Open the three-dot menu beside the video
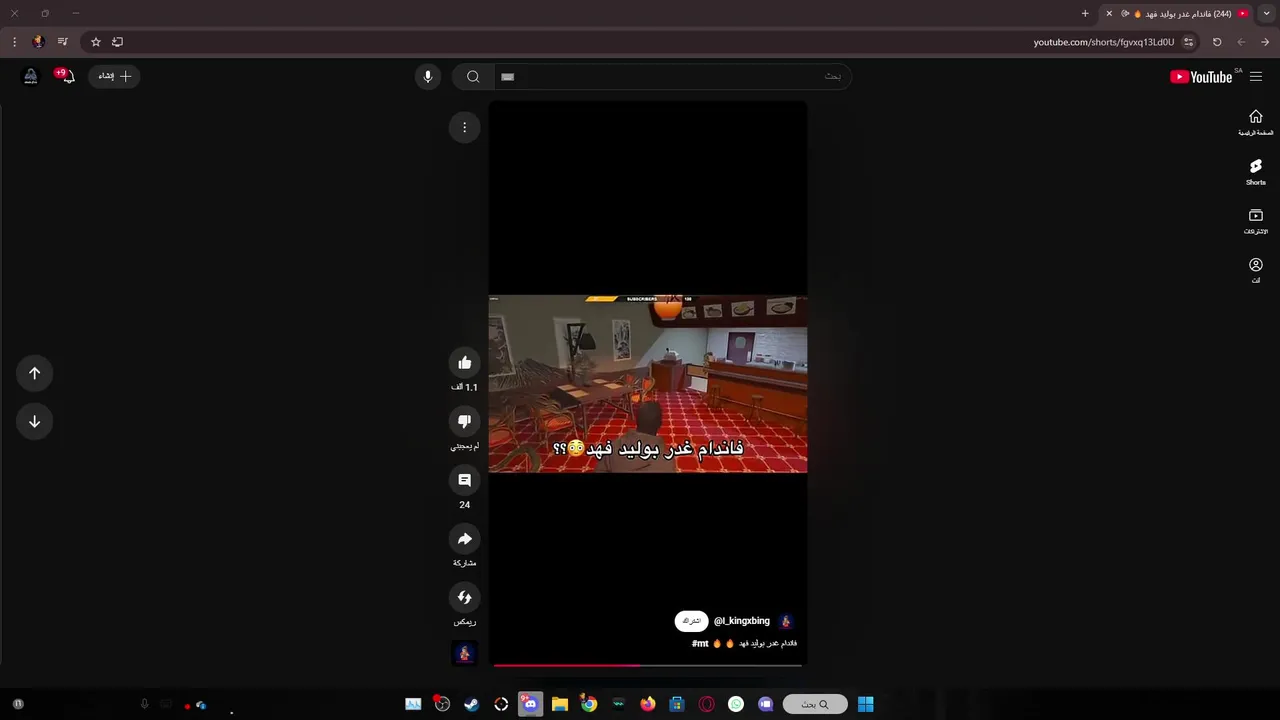The height and width of the screenshot is (720, 1280). (x=464, y=127)
